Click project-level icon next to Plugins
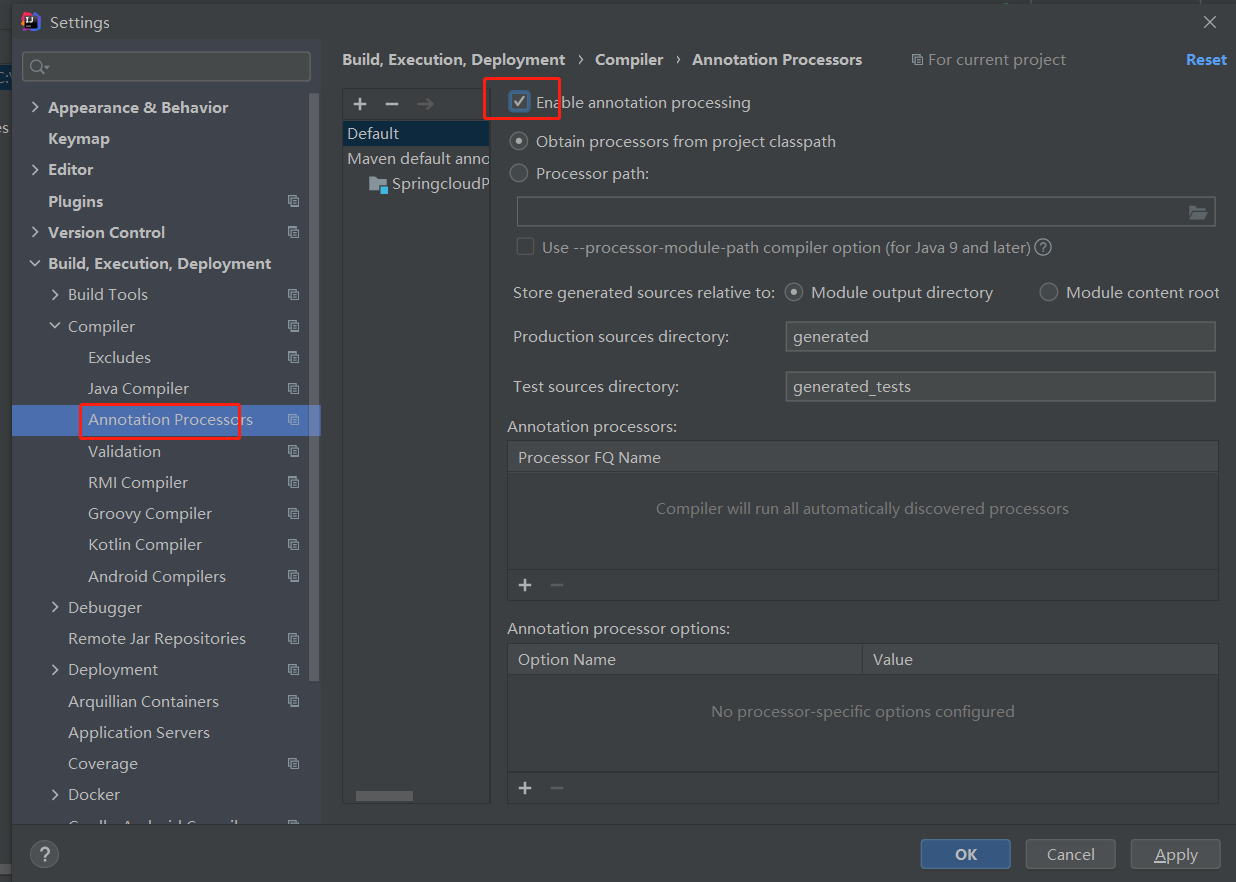Image resolution: width=1236 pixels, height=882 pixels. tap(293, 201)
